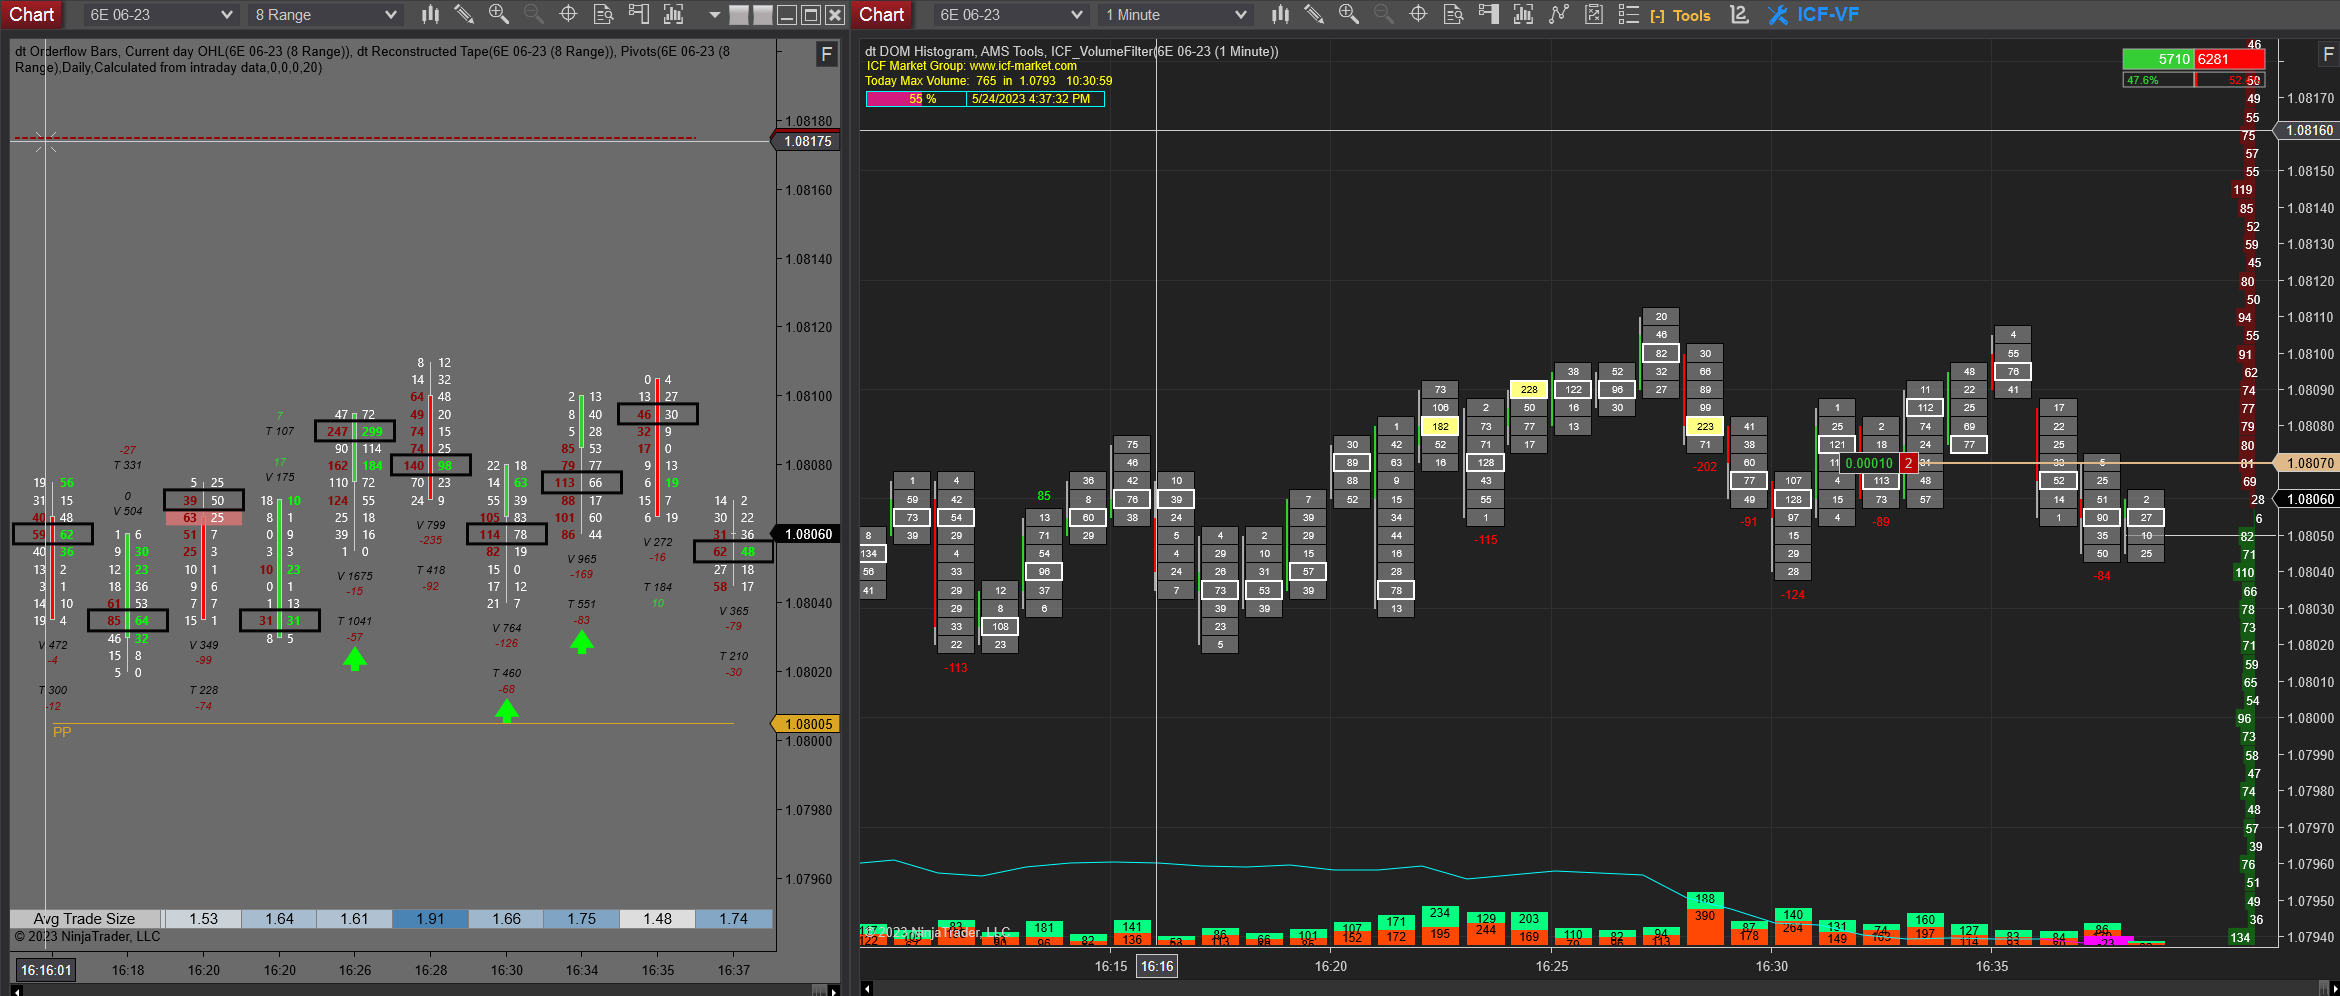2340x996 pixels.
Task: Click left arrow of left chart scrollbar
Action: tap(17, 990)
